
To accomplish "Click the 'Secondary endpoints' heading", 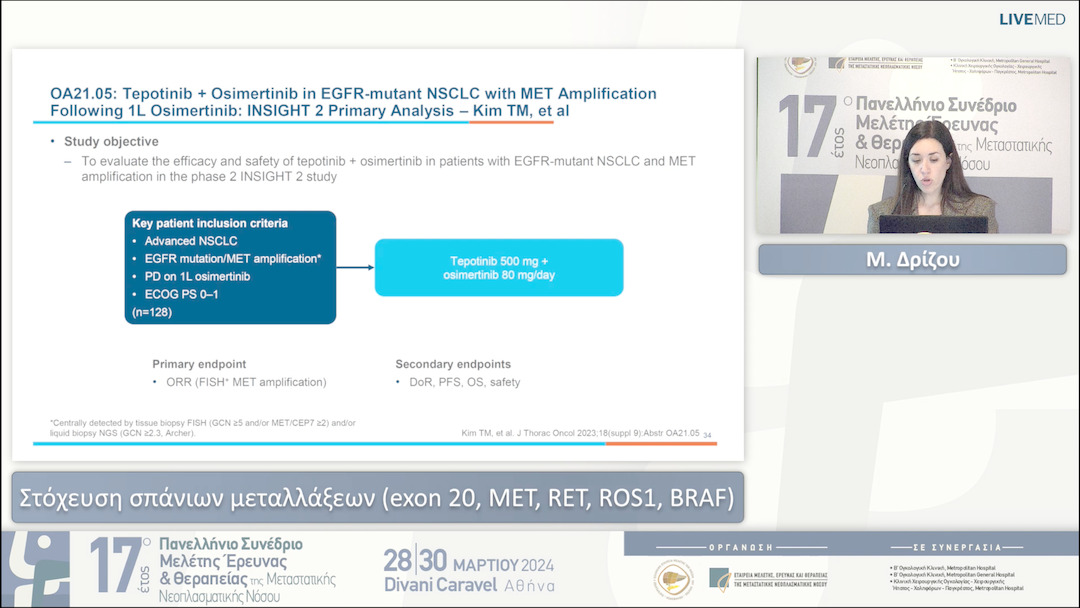I will point(453,364).
